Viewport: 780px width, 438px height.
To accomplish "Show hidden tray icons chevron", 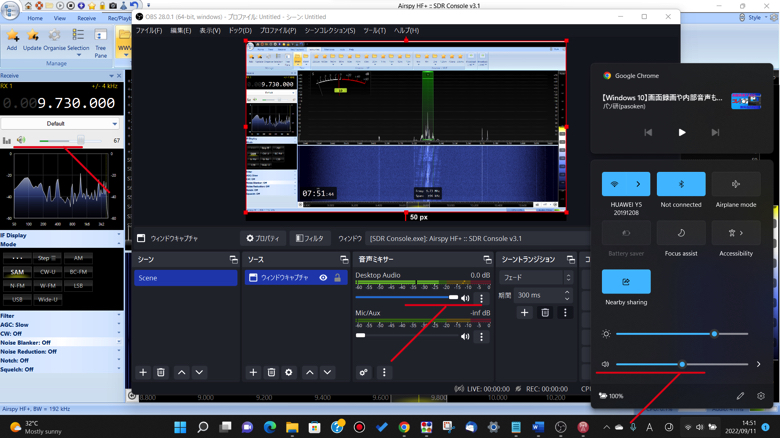I will coord(606,427).
